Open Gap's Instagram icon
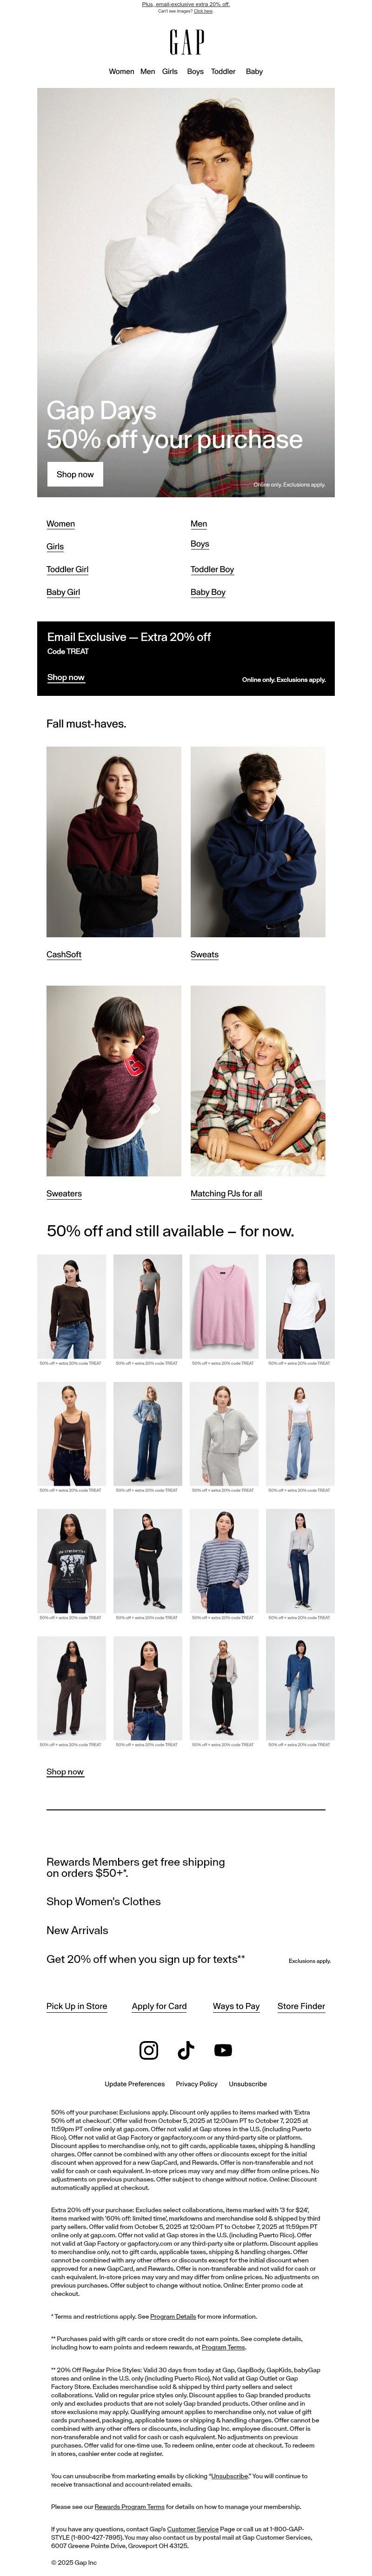Viewport: 372px width, 2576px height. [x=148, y=2050]
